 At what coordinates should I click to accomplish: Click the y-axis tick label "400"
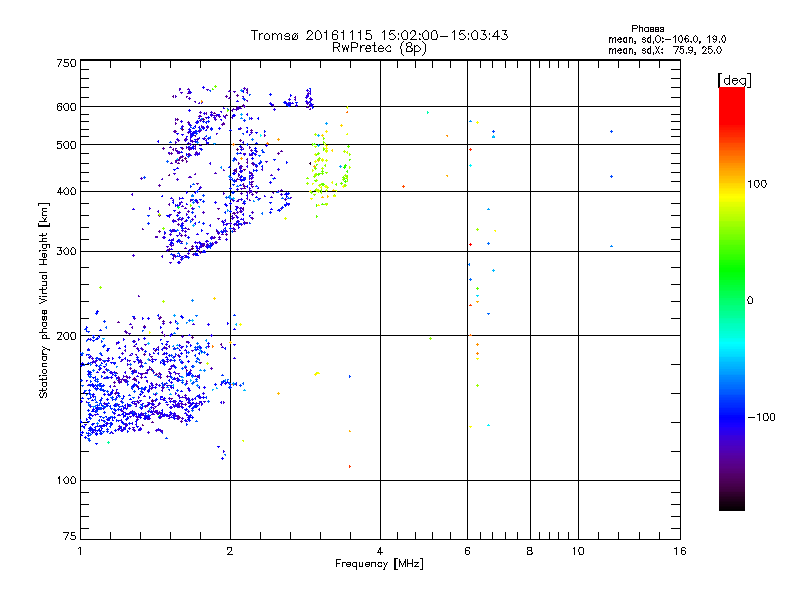[66, 191]
